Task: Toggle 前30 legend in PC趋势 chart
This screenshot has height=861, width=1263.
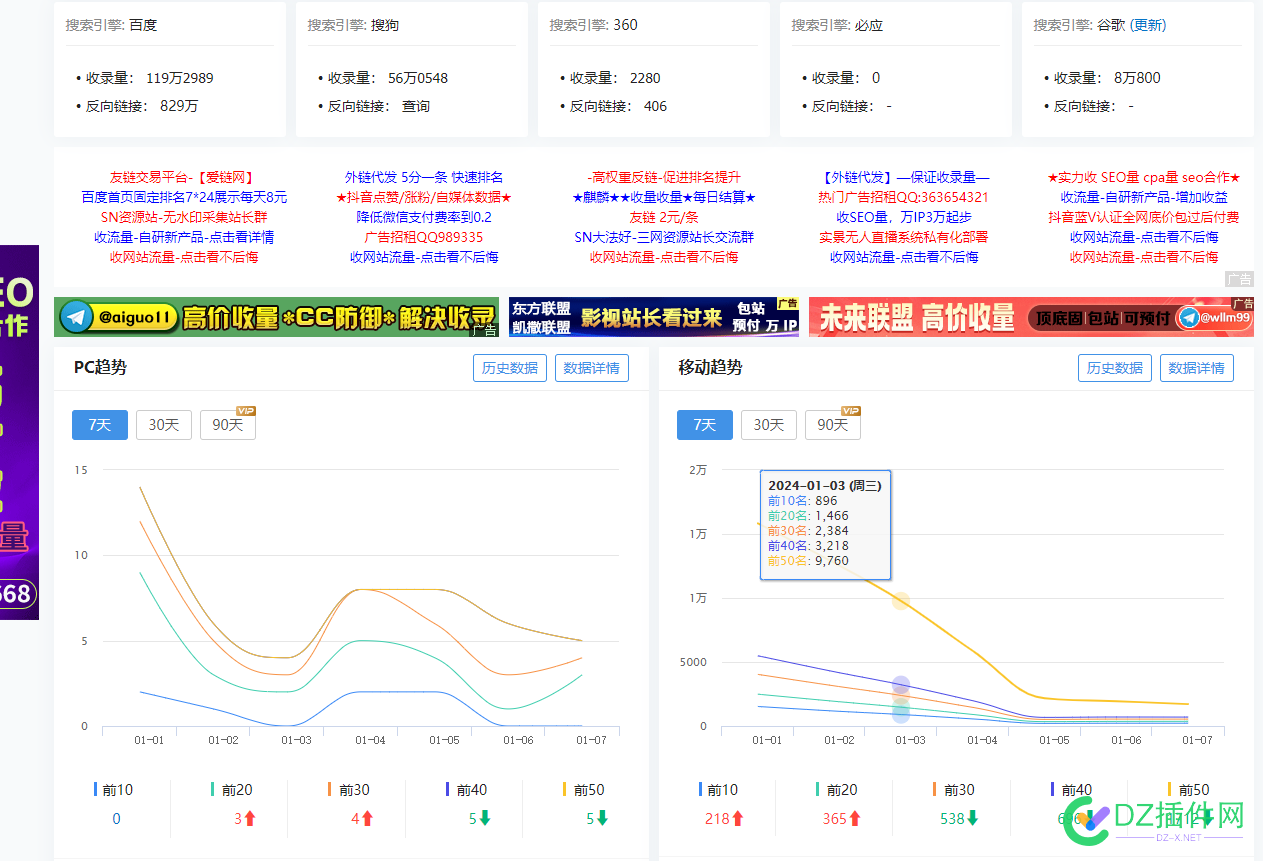Action: click(x=348, y=789)
